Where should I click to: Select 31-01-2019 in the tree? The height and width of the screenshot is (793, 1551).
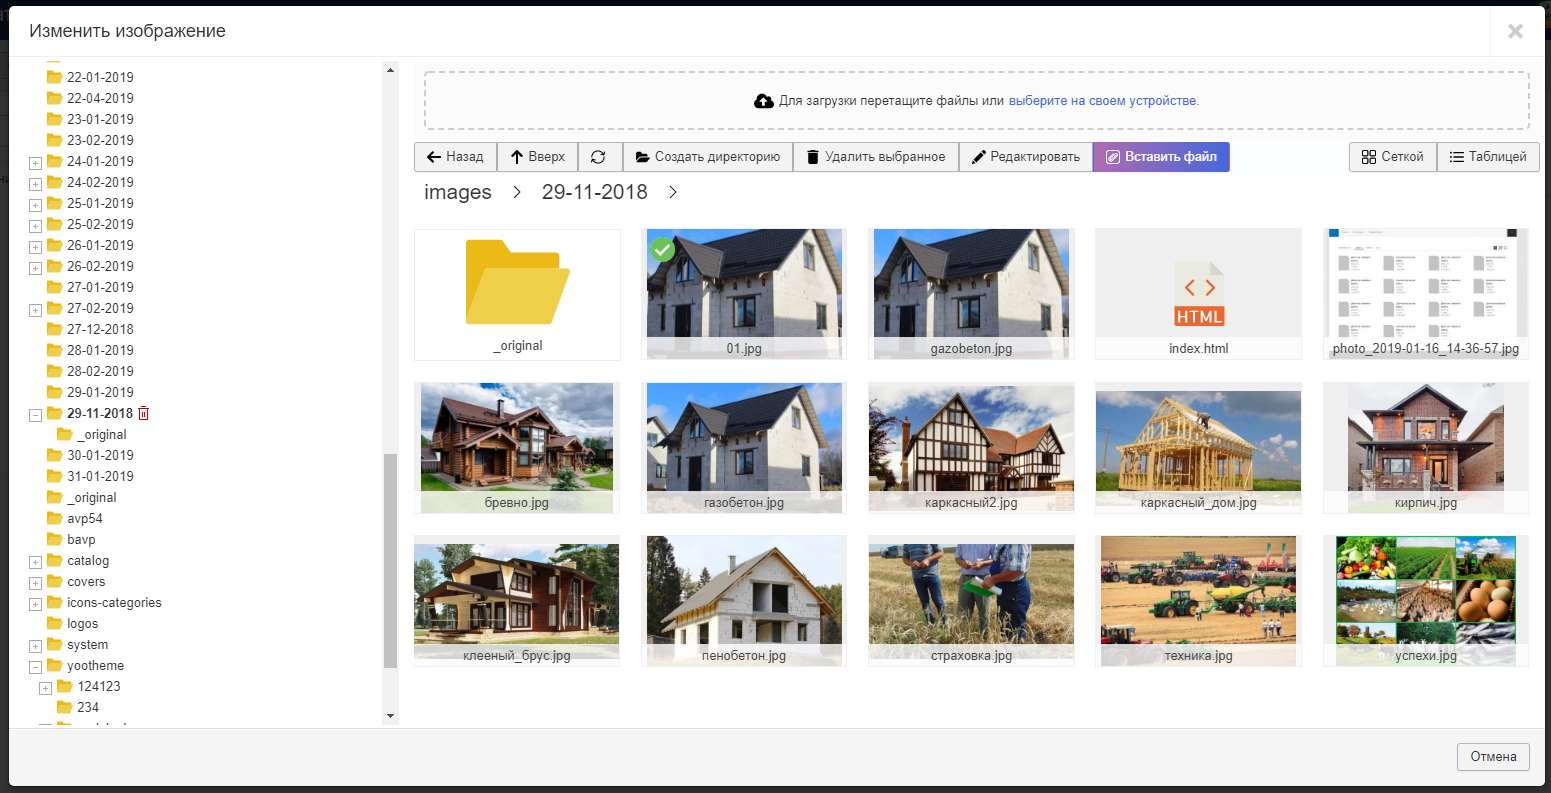(x=100, y=476)
